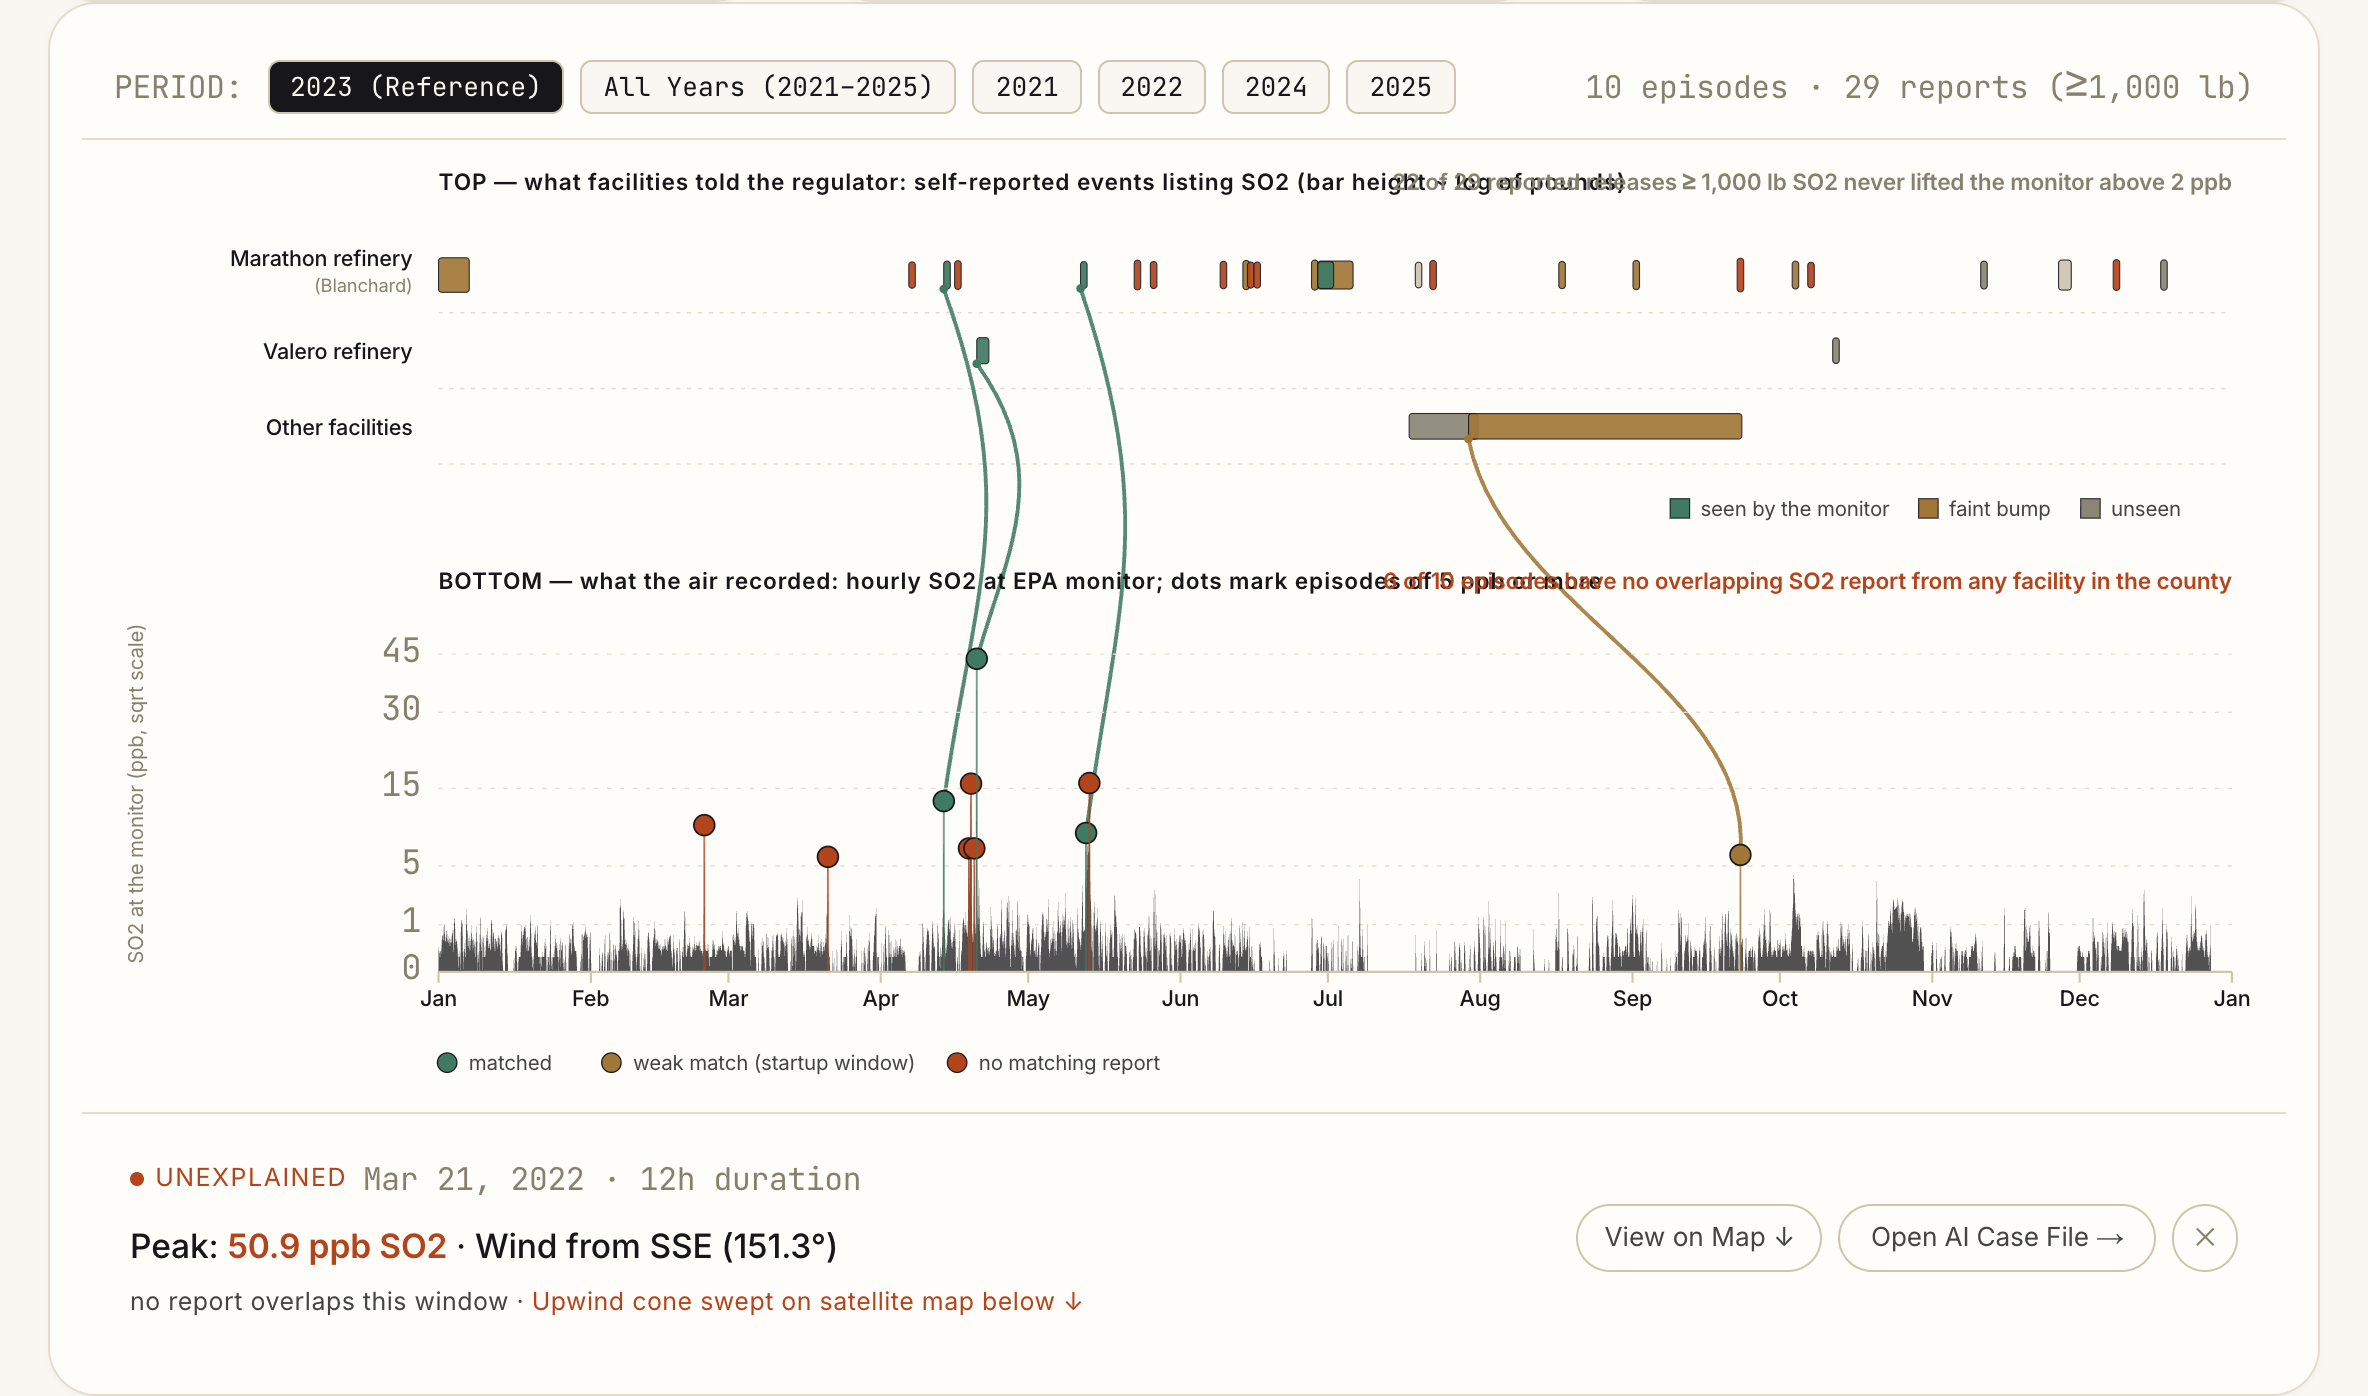2368x1396 pixels.
Task: Select the 2024 period tab
Action: [x=1275, y=87]
